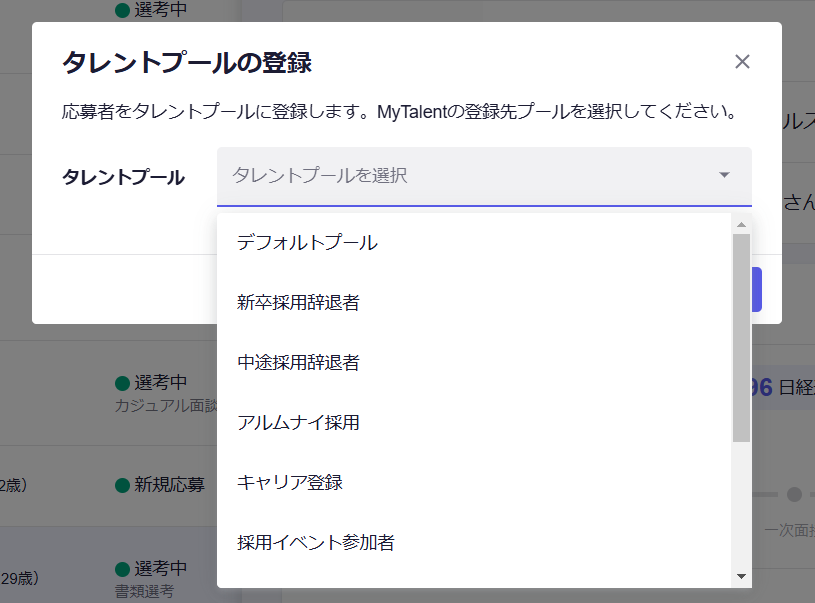The width and height of the screenshot is (815, 603).
Task: Close the タレントプールの登録 dialog with X
Action: pos(742,62)
